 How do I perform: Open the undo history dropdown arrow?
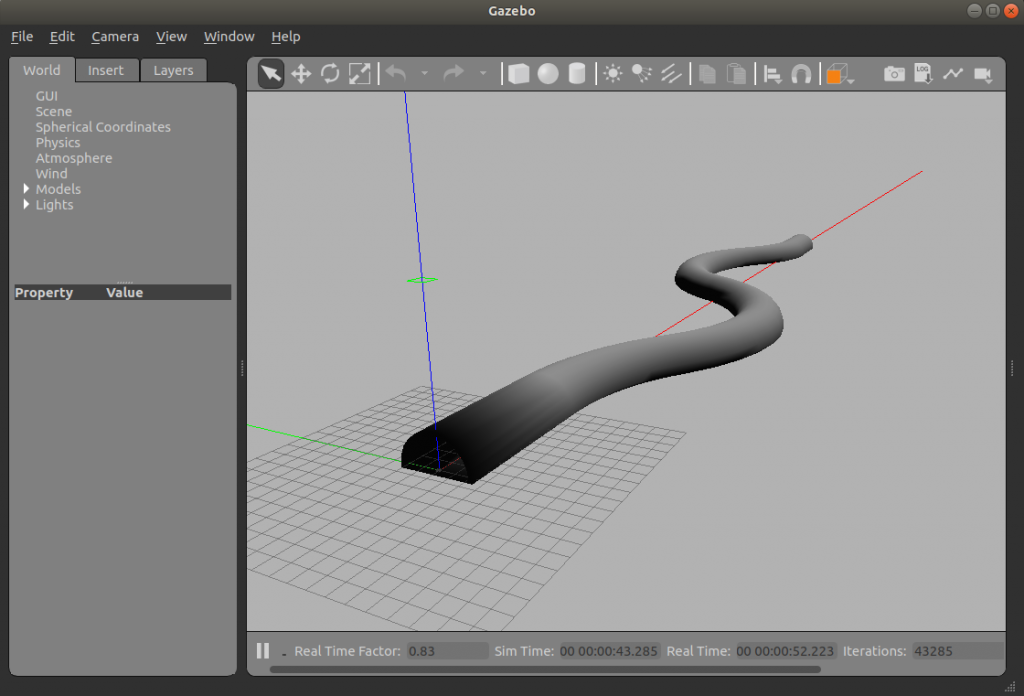pos(424,74)
